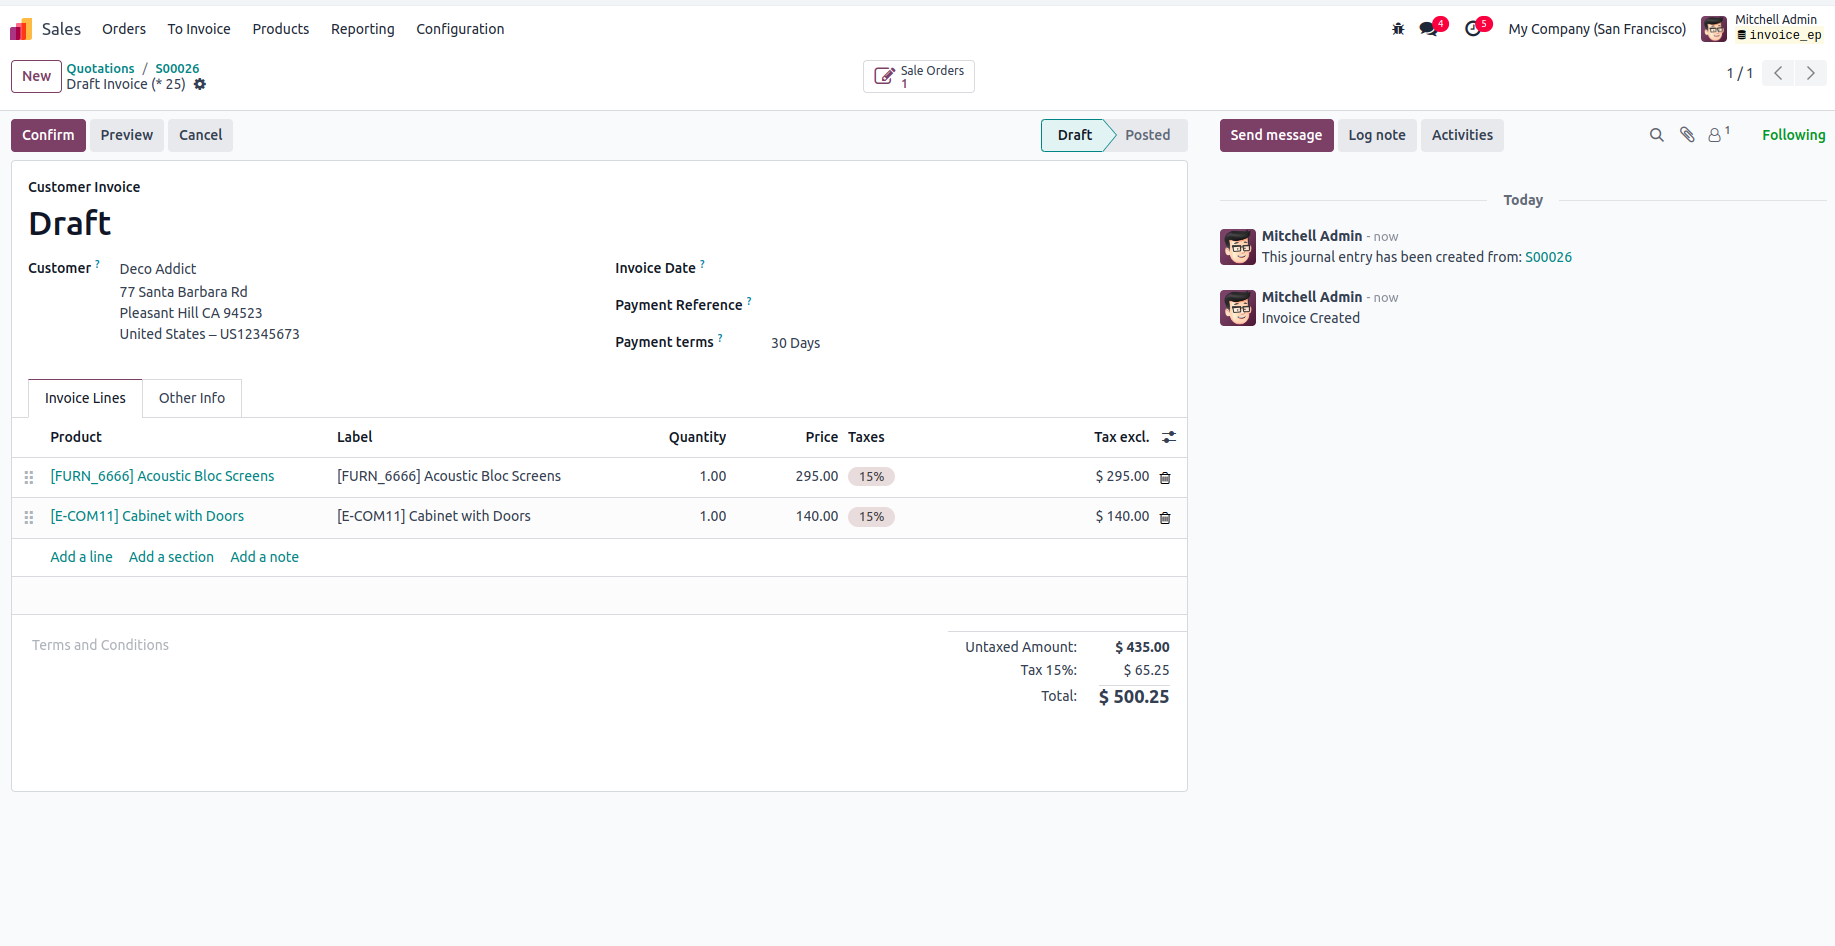Open the conversations chat icon
The height and width of the screenshot is (946, 1835).
point(1429,29)
